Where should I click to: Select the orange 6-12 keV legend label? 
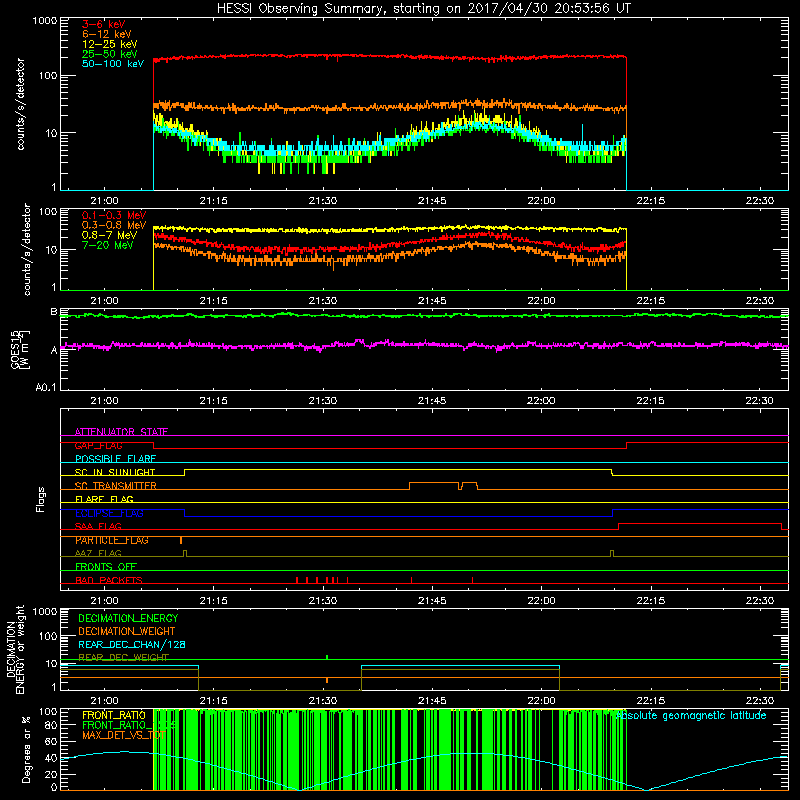coord(107,34)
